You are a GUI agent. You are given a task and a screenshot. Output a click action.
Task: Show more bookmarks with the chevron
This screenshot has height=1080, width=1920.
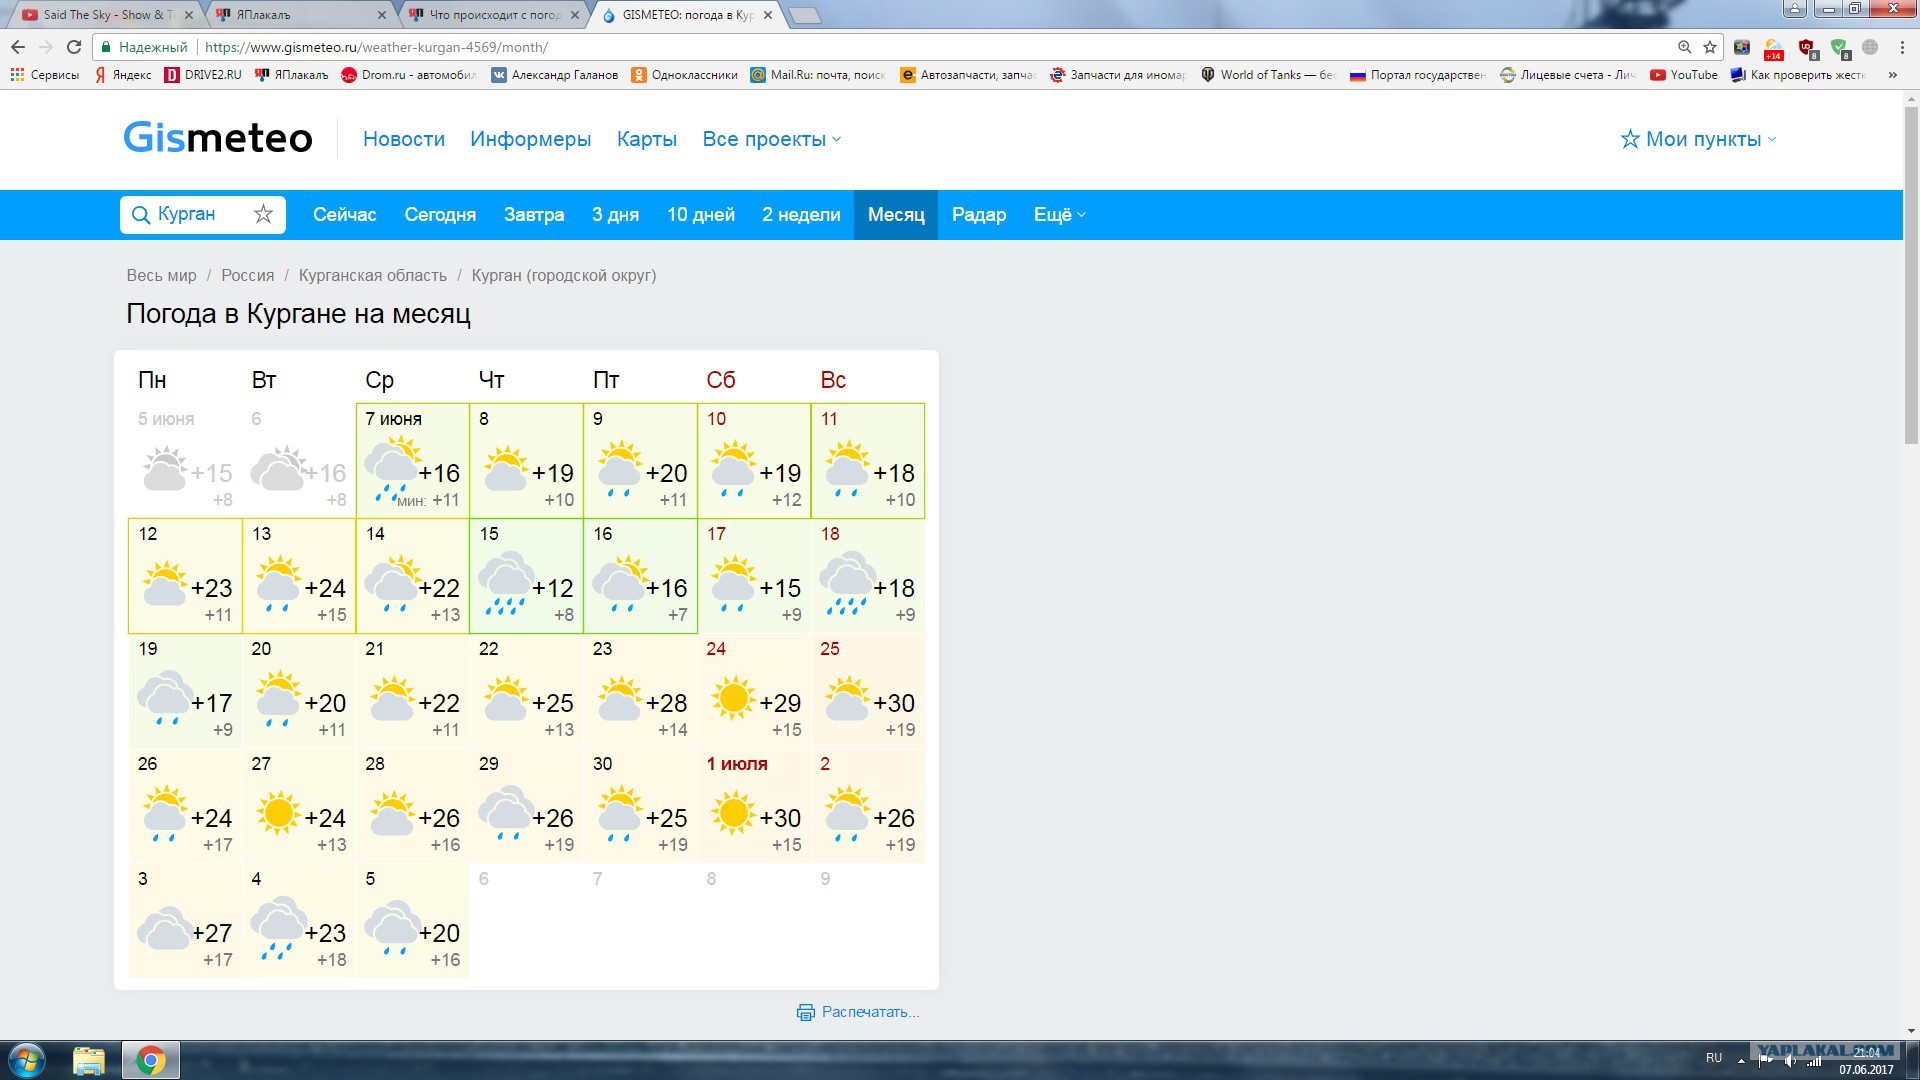(x=1892, y=75)
